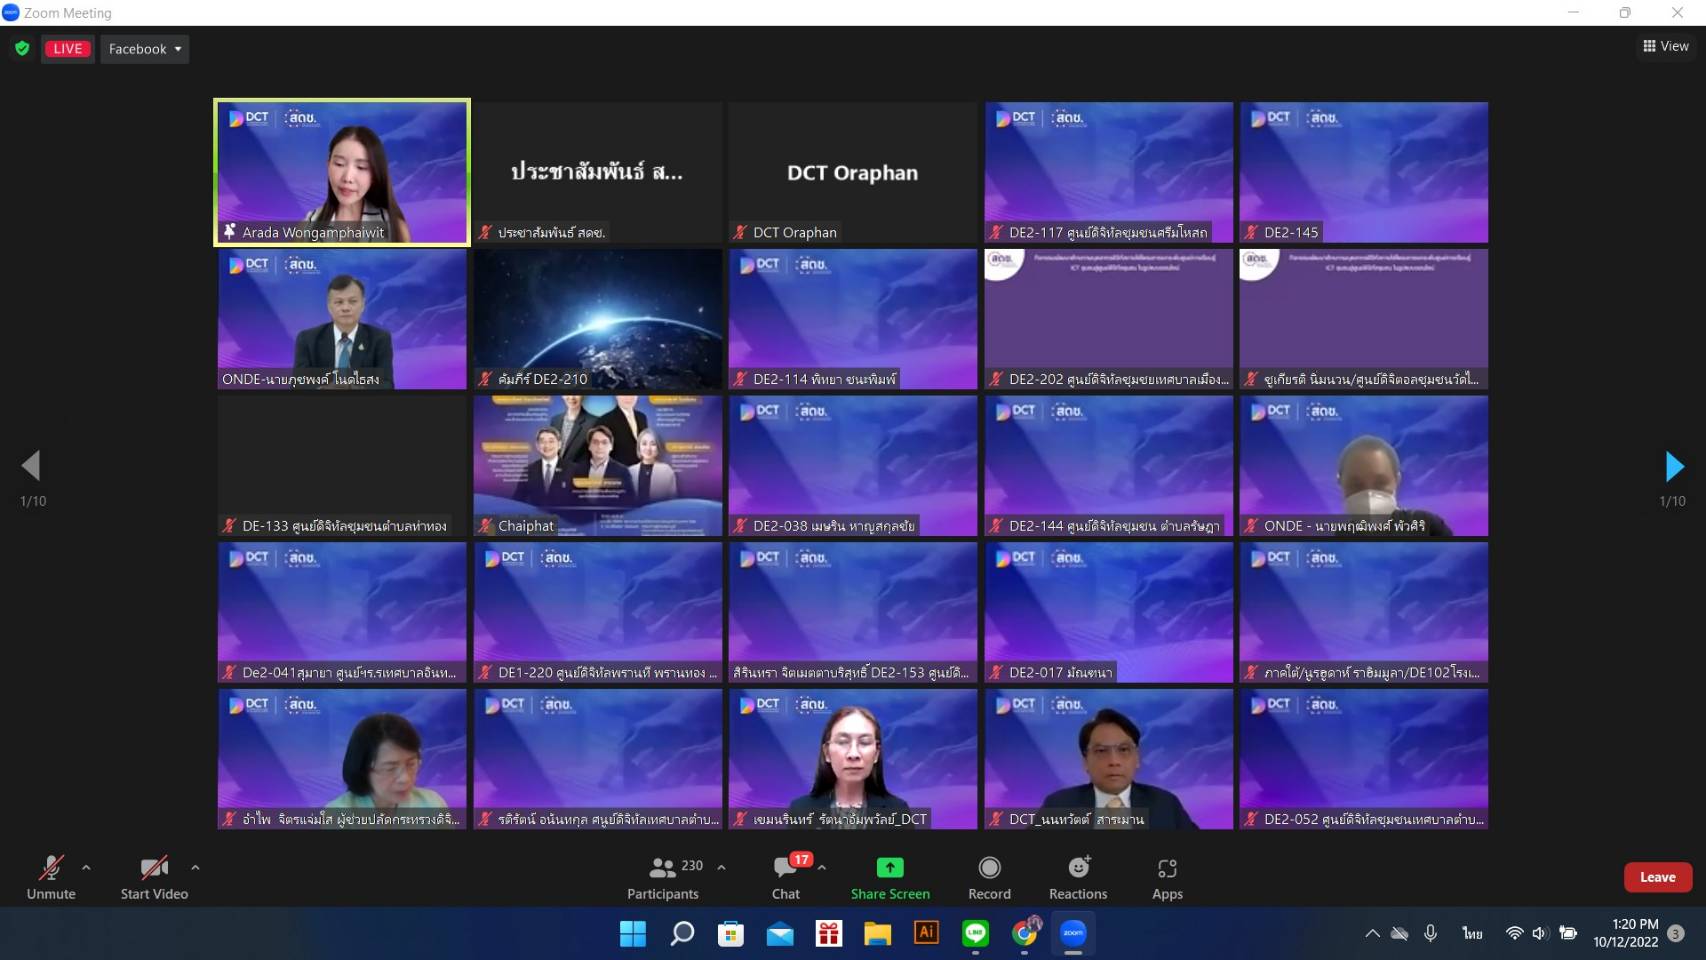Open the Participants panel
The image size is (1706, 960).
pyautogui.click(x=663, y=877)
